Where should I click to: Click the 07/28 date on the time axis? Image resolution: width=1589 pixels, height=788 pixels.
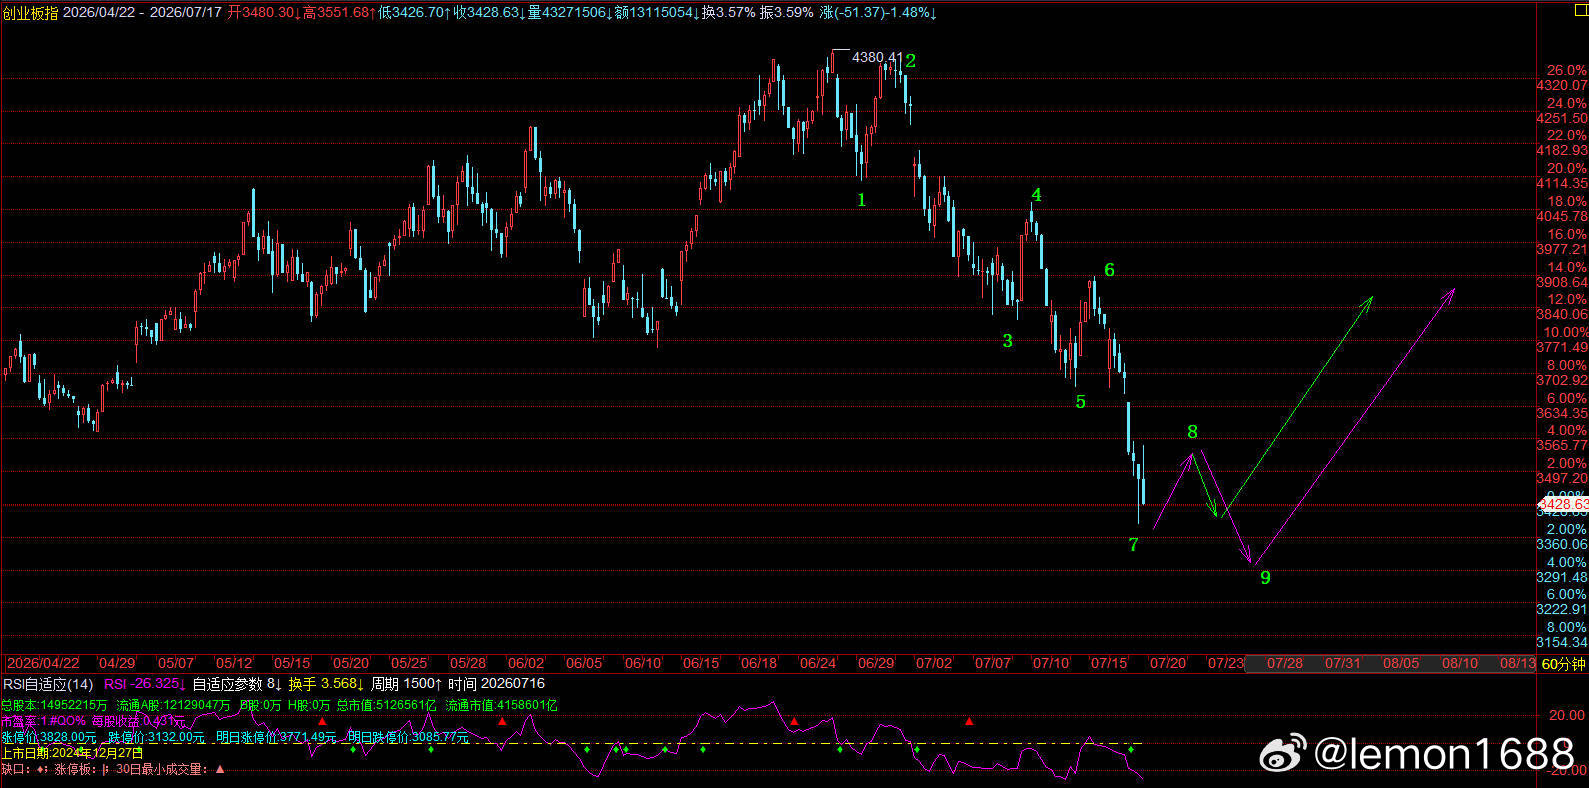tap(1285, 663)
